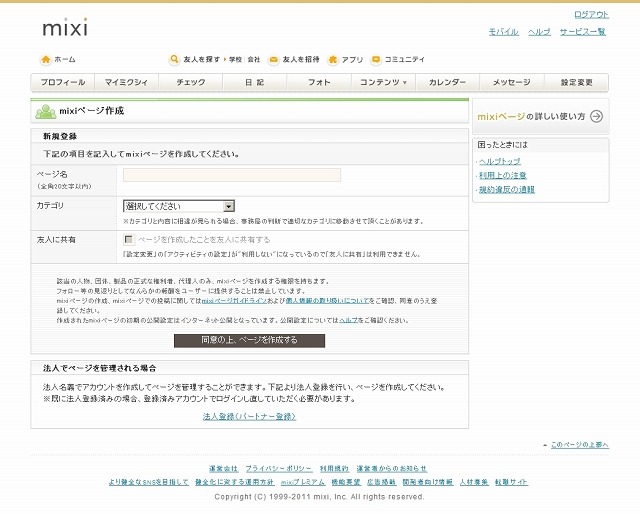This screenshot has width=640, height=514.
Task: Click the magnifier icon for 友人を探す
Action: point(174,60)
